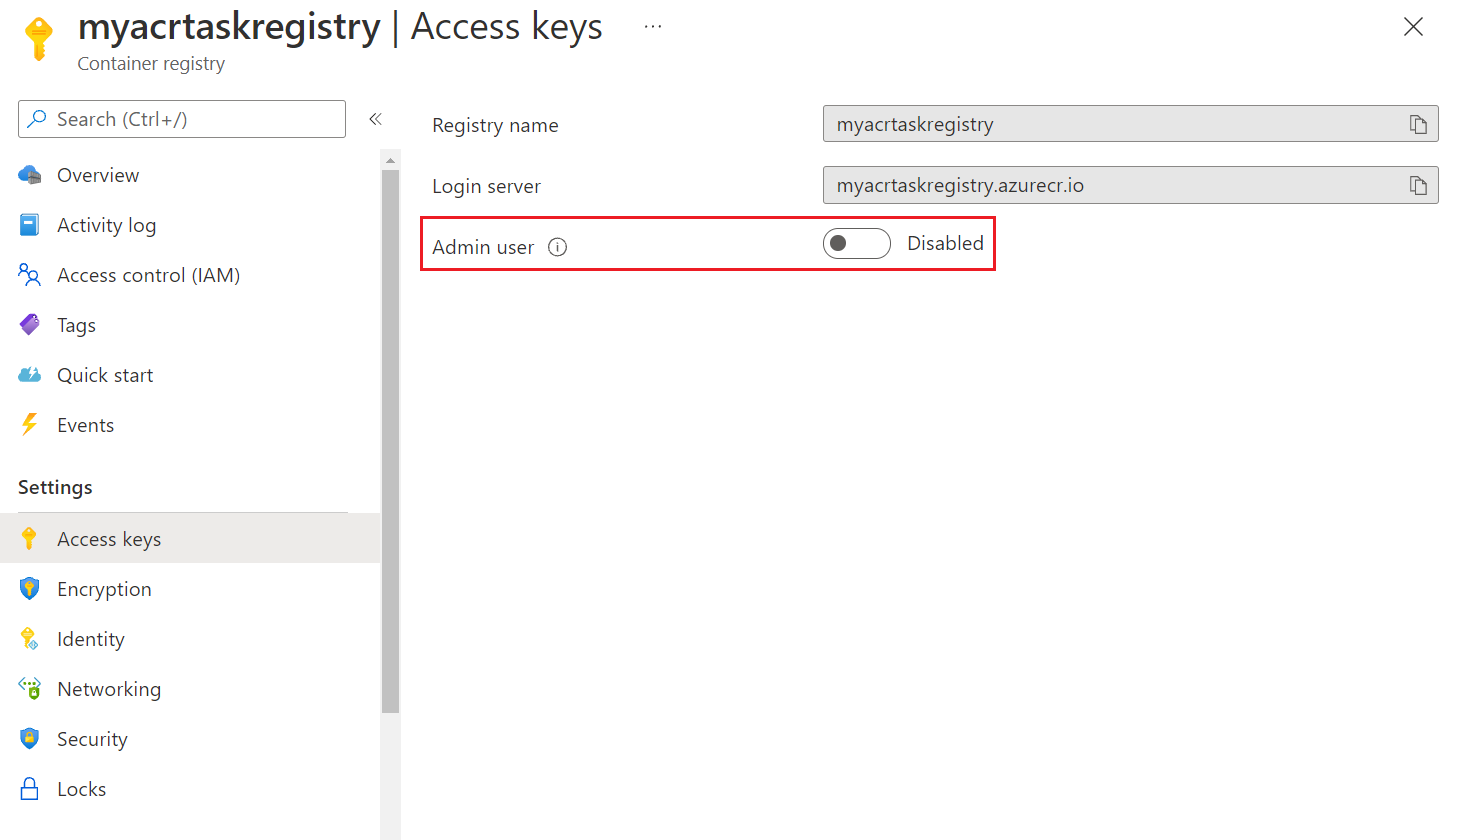The width and height of the screenshot is (1457, 840).
Task: Copy the Login server address
Action: click(1417, 185)
